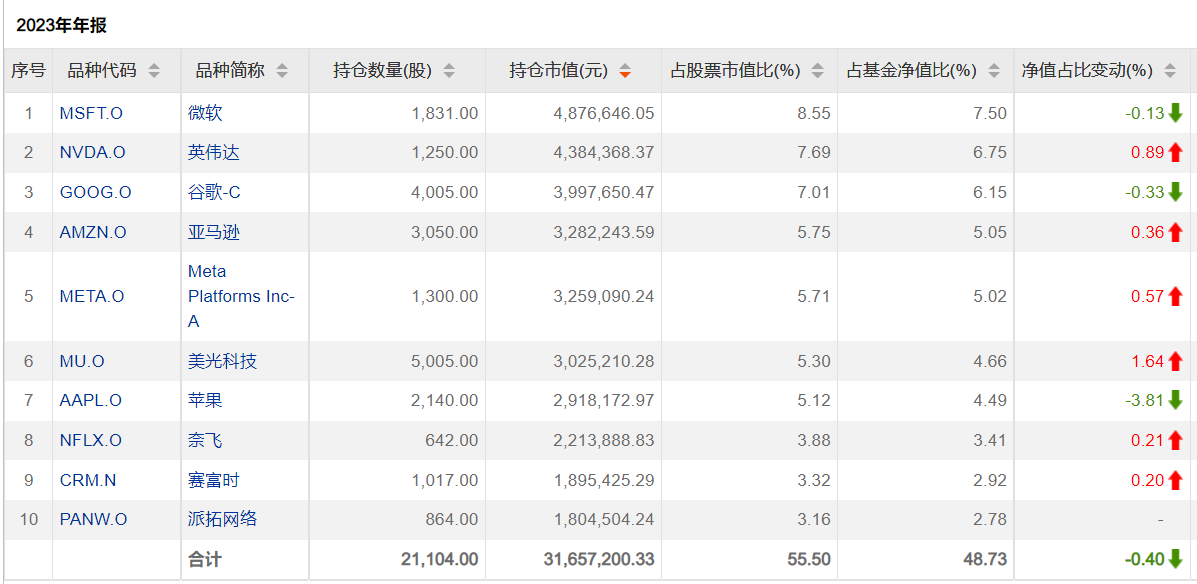Open the 赛富时 stock name link

(214, 480)
